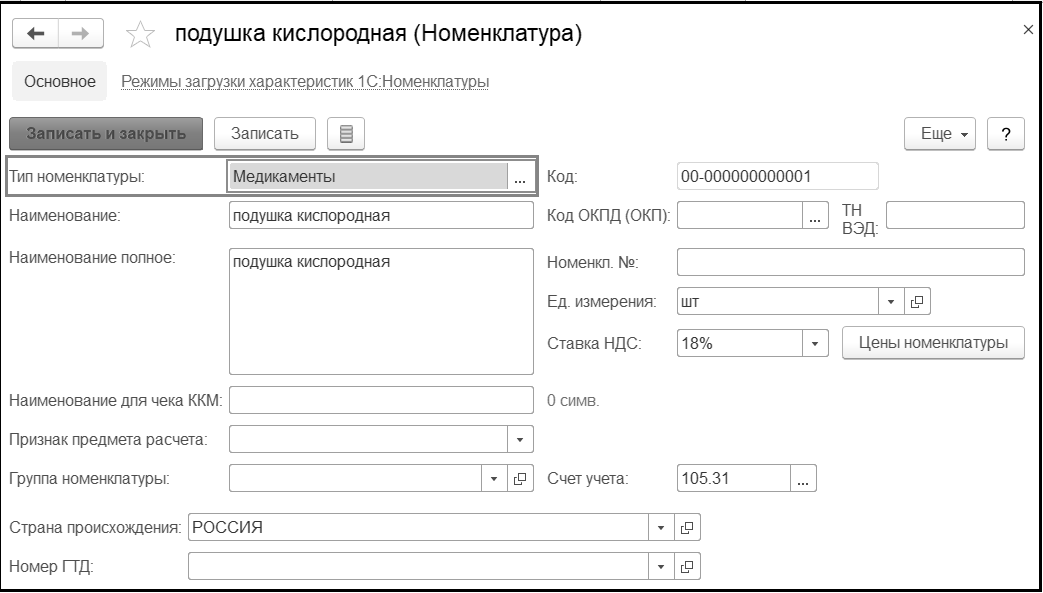
Task: Click the forward navigation arrow
Action: [x=79, y=34]
